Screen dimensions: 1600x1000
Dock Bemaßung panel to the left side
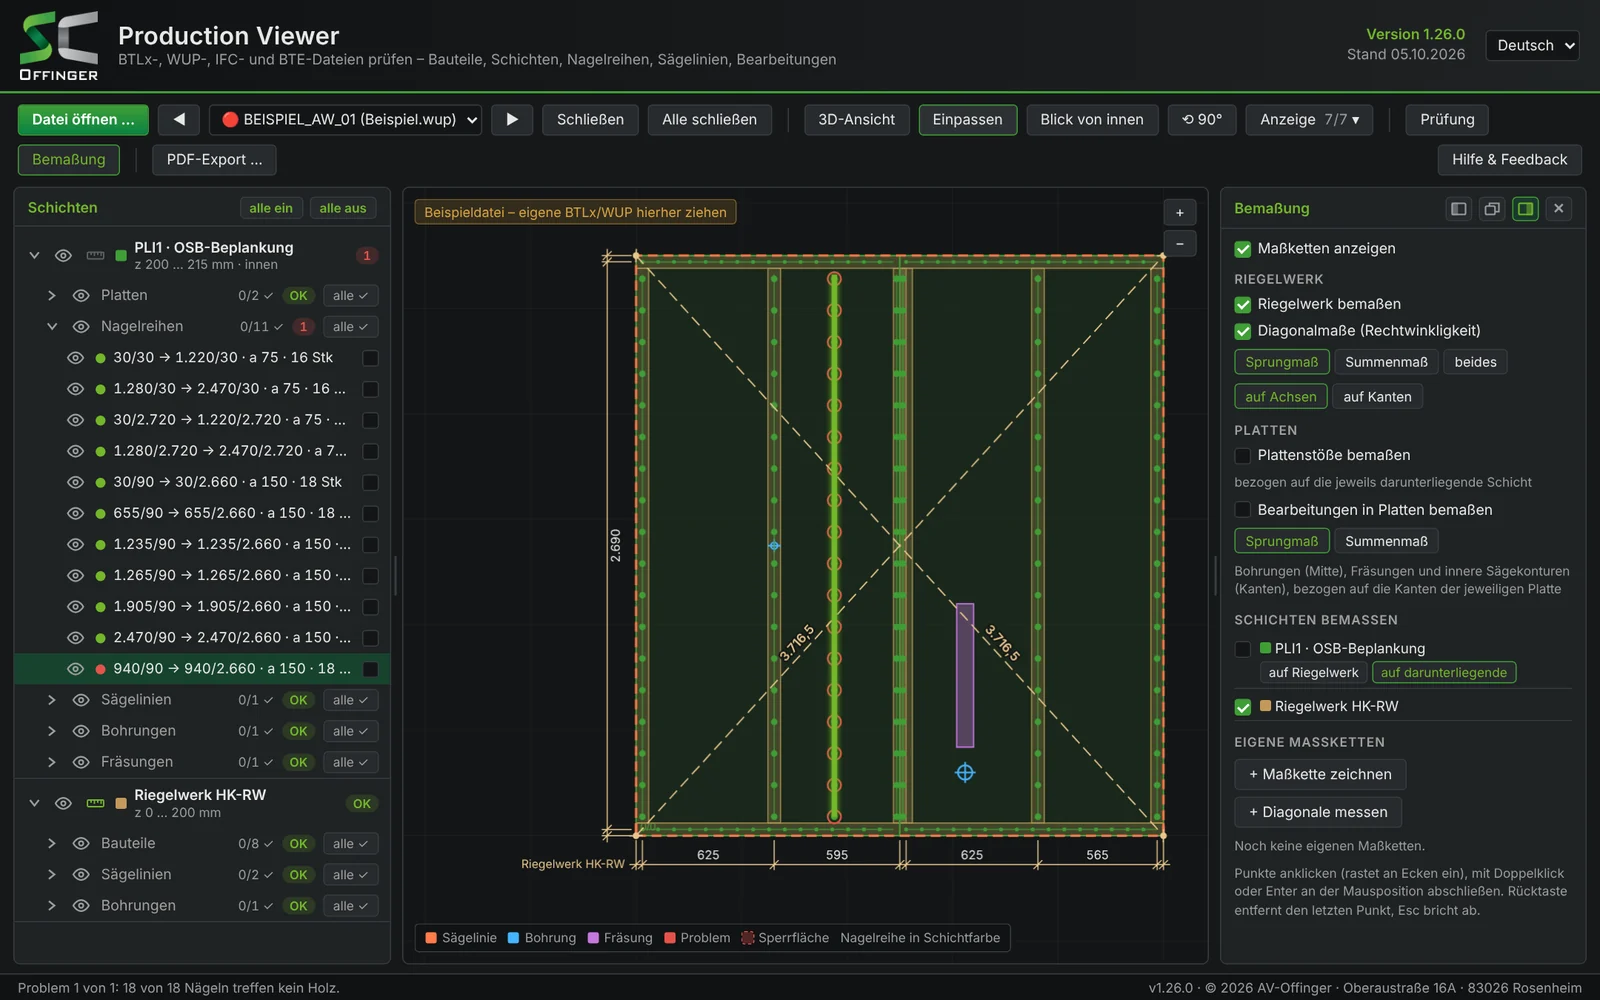(1459, 208)
